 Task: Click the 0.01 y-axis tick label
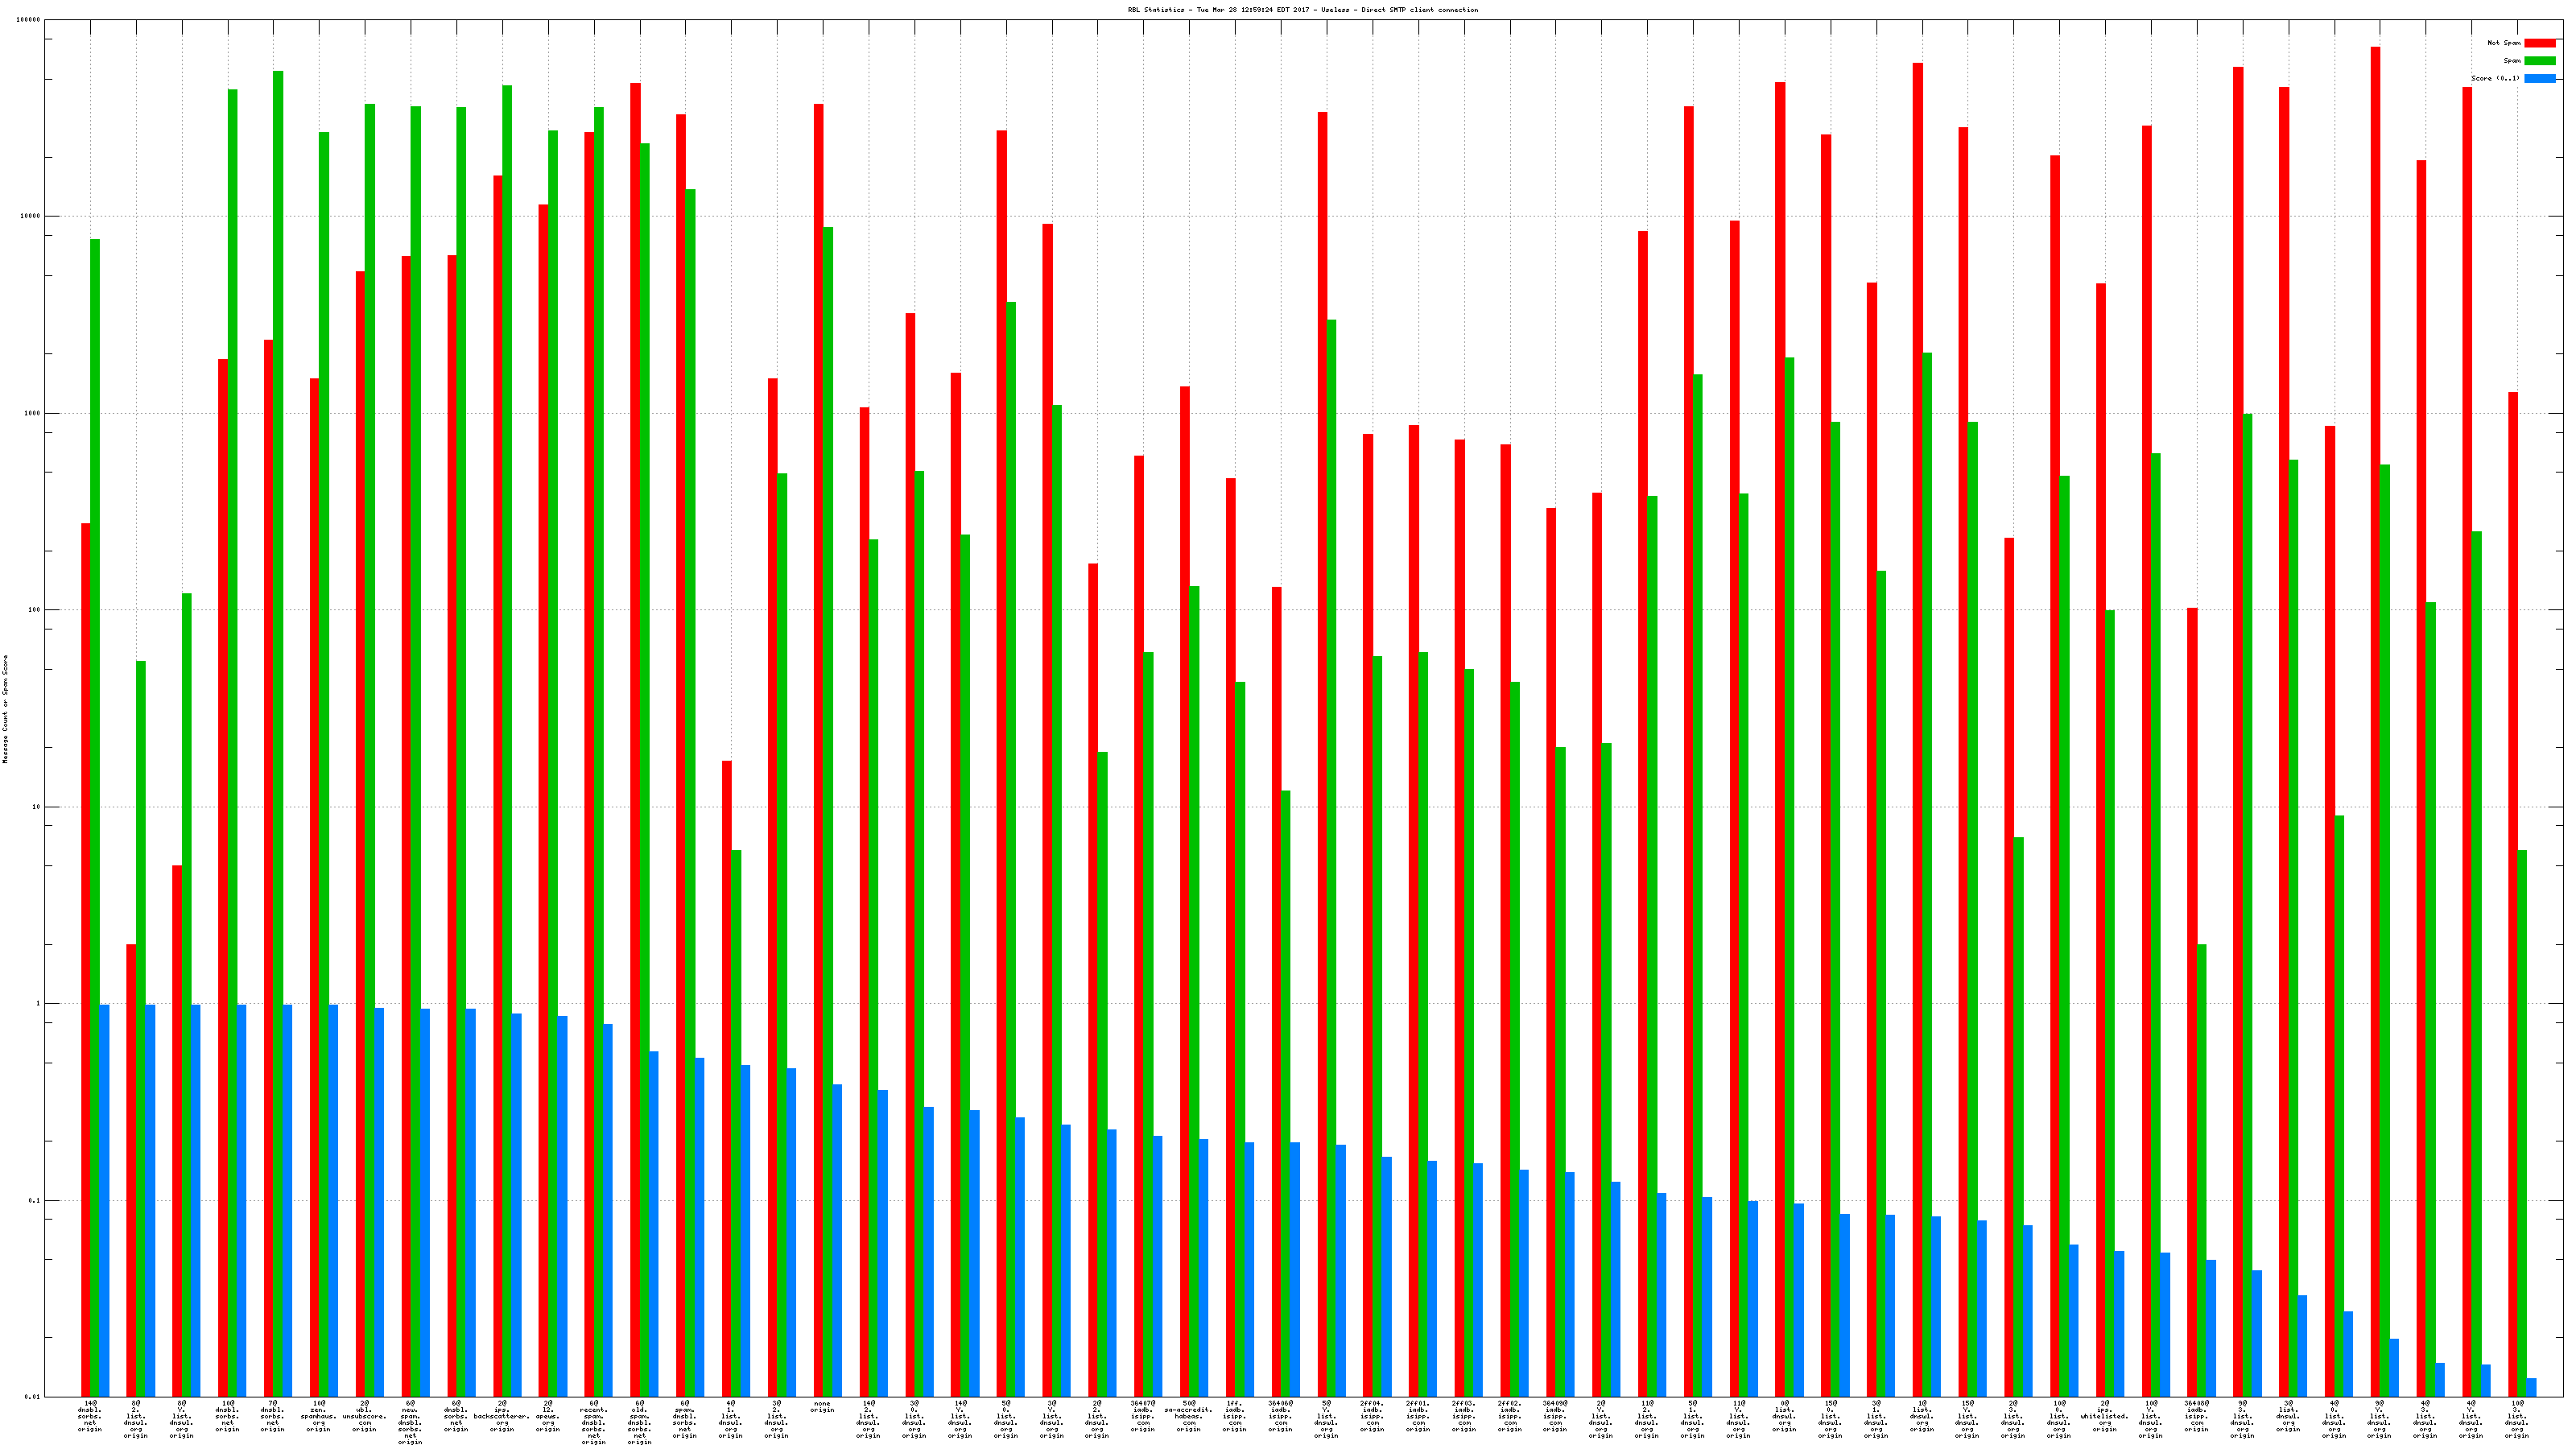(x=32, y=1397)
